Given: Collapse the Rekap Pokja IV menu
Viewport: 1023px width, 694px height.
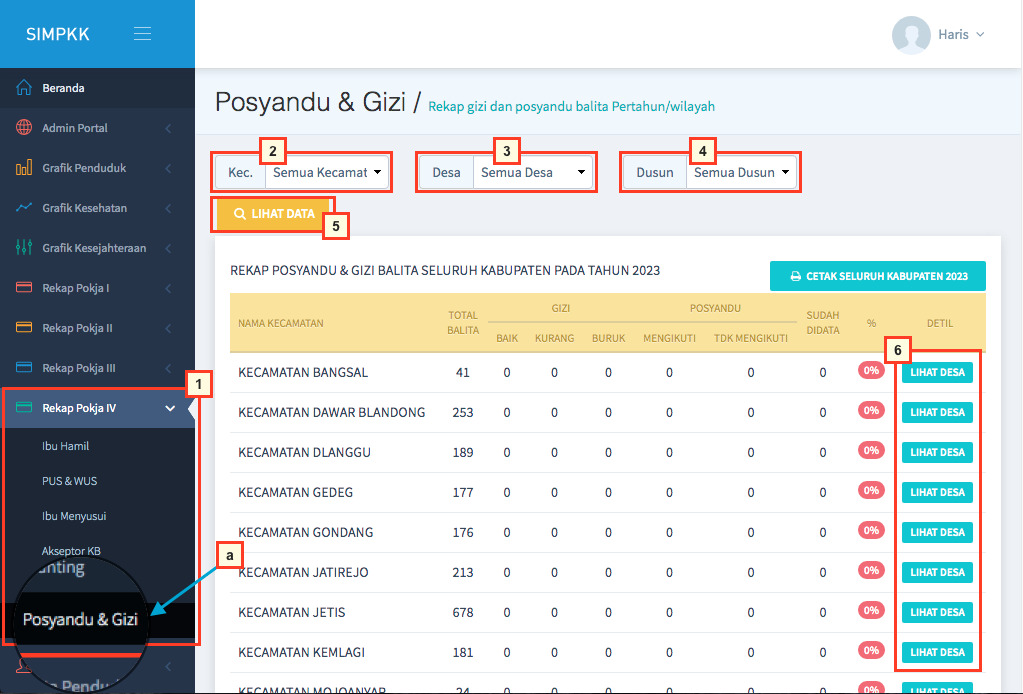Looking at the screenshot, I should [170, 408].
